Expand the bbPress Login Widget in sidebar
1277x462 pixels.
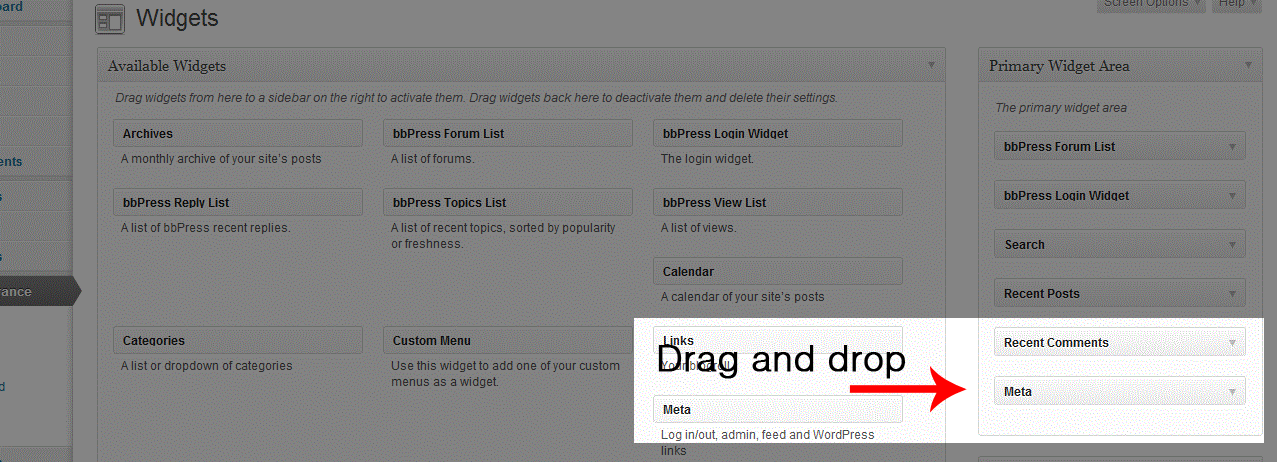[x=1232, y=196]
